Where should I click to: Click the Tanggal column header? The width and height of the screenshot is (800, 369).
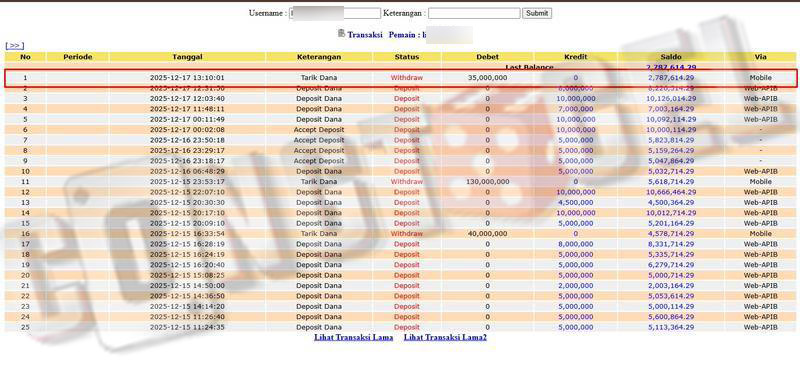tap(187, 57)
